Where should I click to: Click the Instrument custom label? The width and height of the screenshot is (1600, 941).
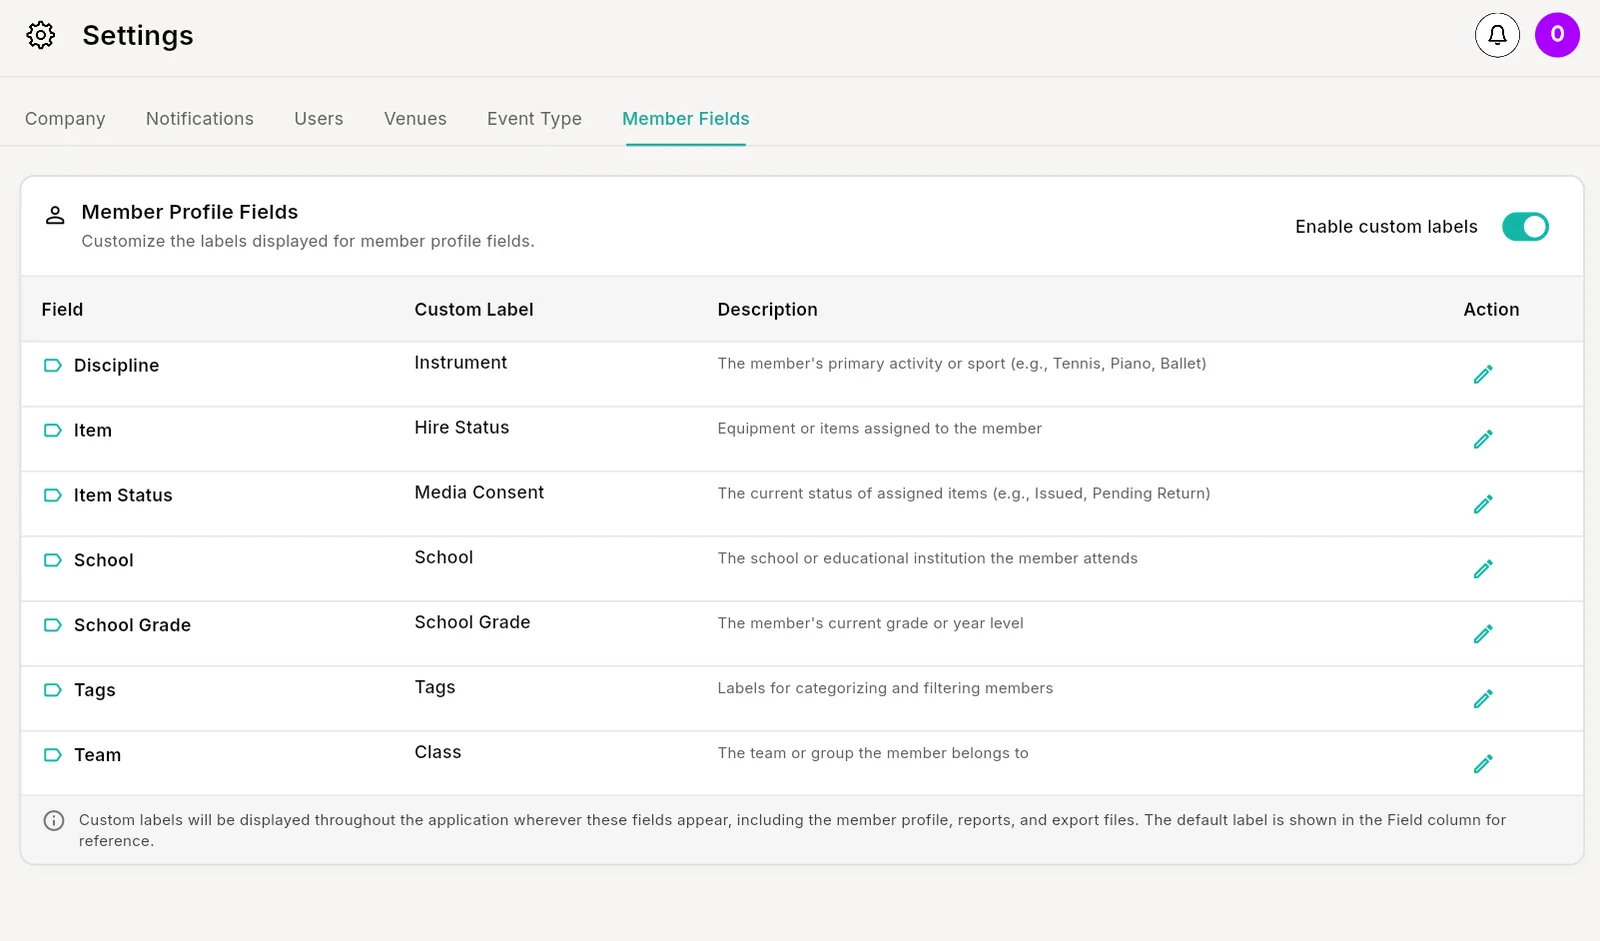tap(461, 363)
